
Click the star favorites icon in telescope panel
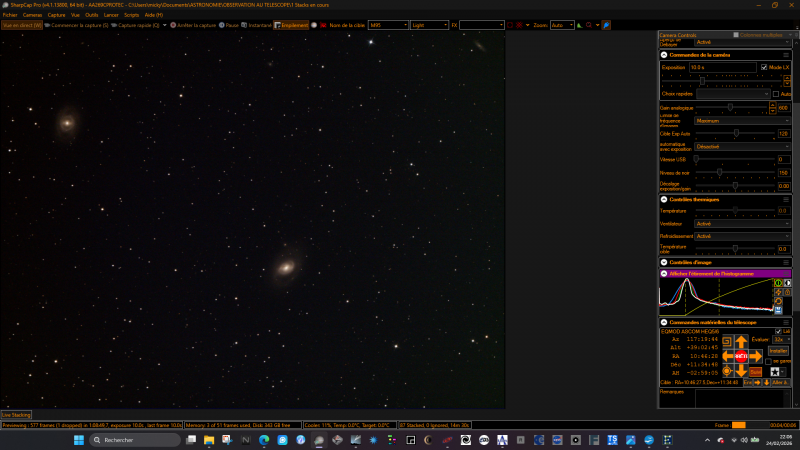coord(775,372)
